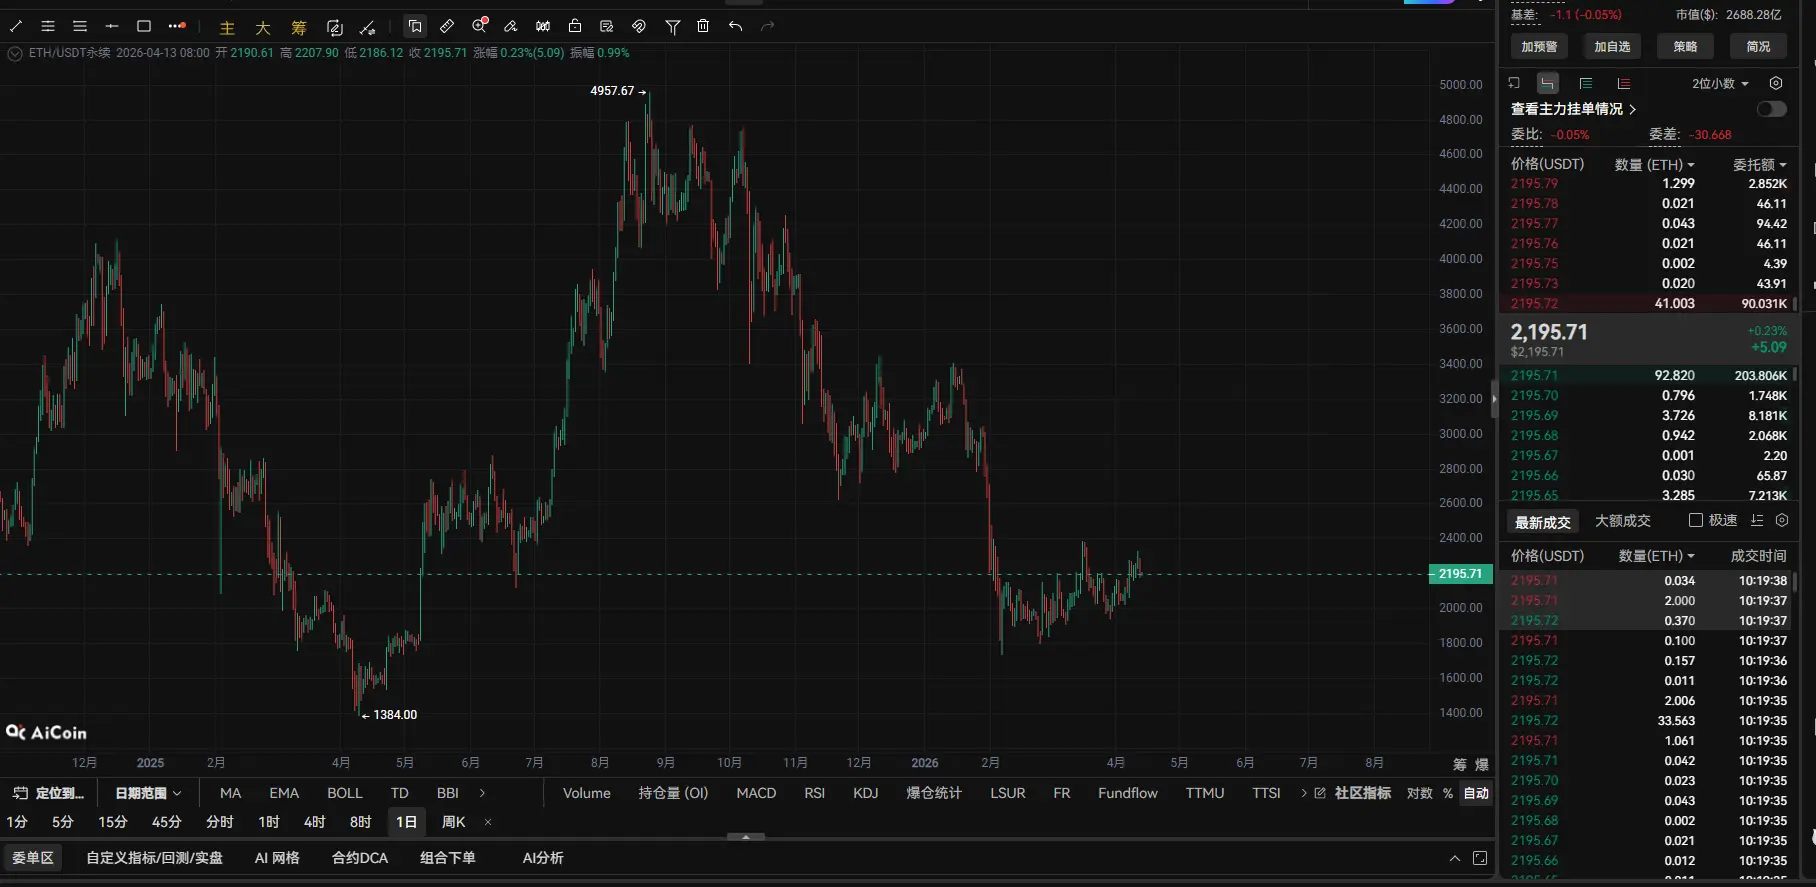
Task: Collapse the bottom panel with the up chevron
Action: pos(1455,858)
